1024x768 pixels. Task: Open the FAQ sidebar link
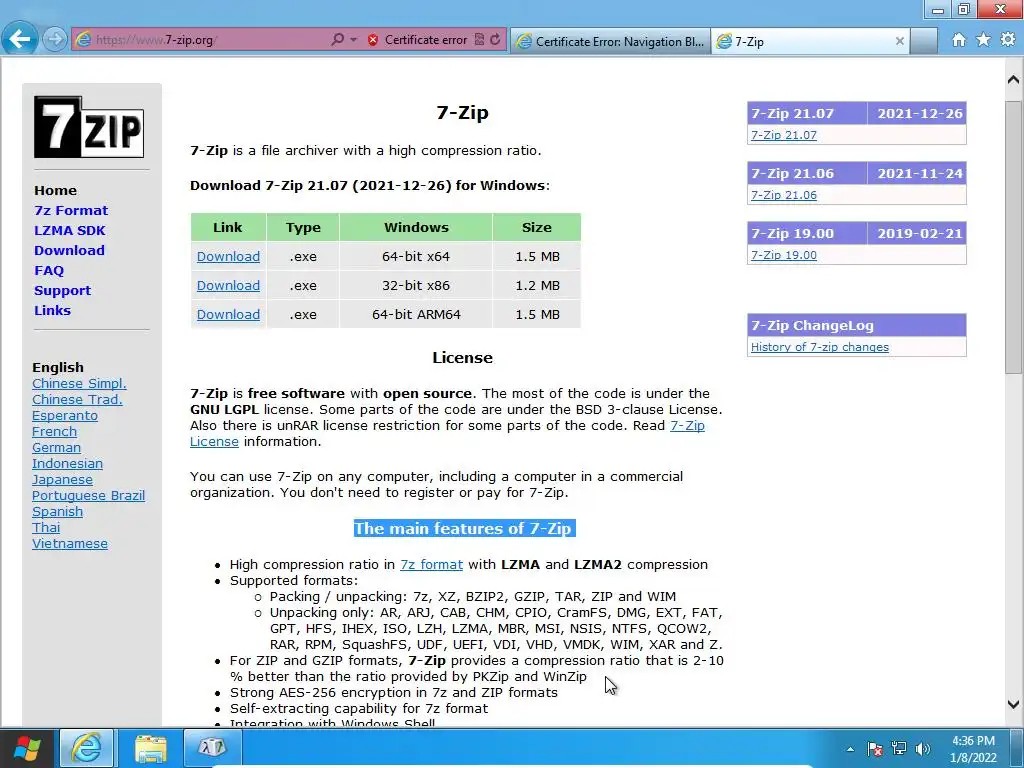(49, 270)
